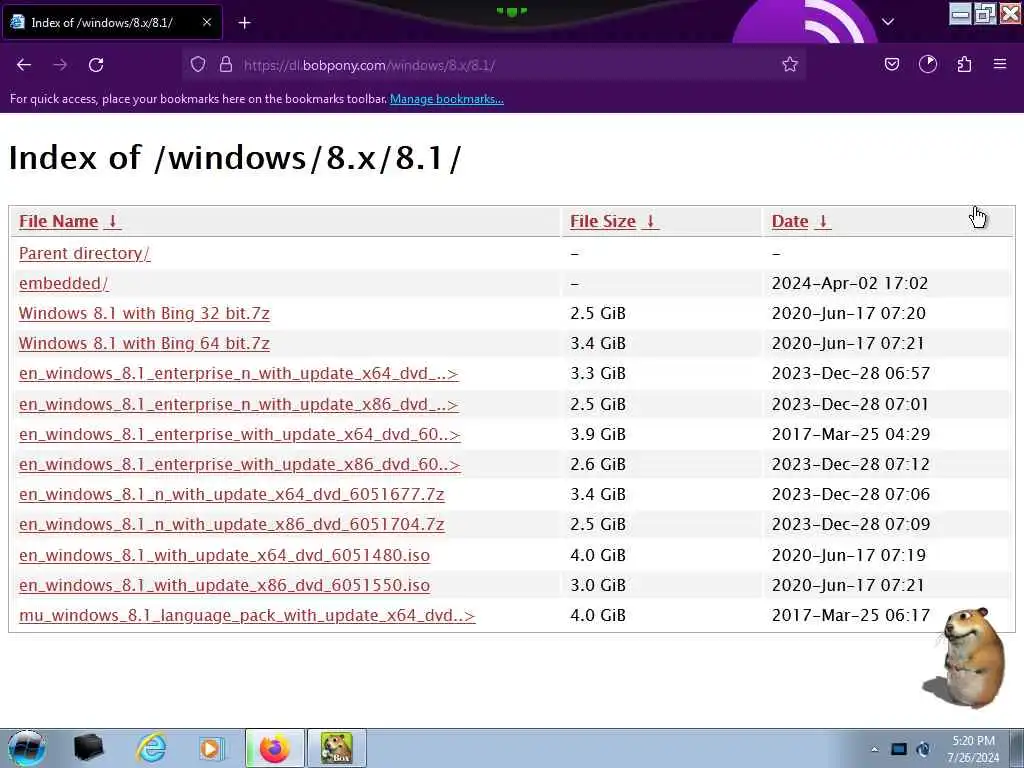Image resolution: width=1024 pixels, height=768 pixels.
Task: Reload the current page
Action: [x=96, y=65]
